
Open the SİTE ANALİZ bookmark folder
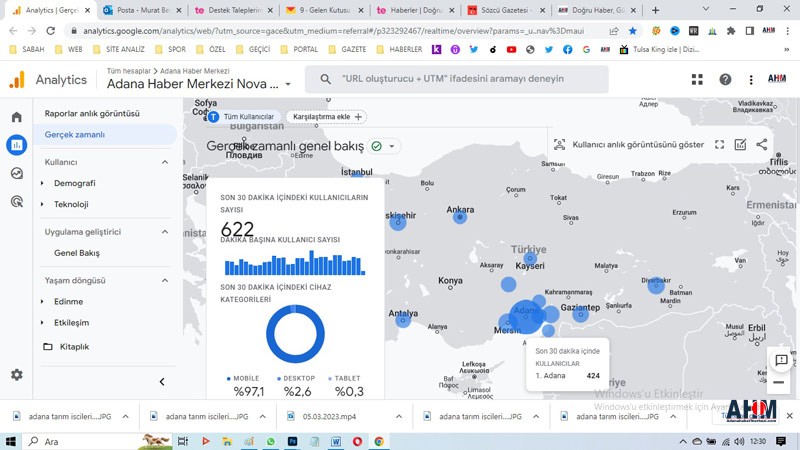(x=119, y=49)
